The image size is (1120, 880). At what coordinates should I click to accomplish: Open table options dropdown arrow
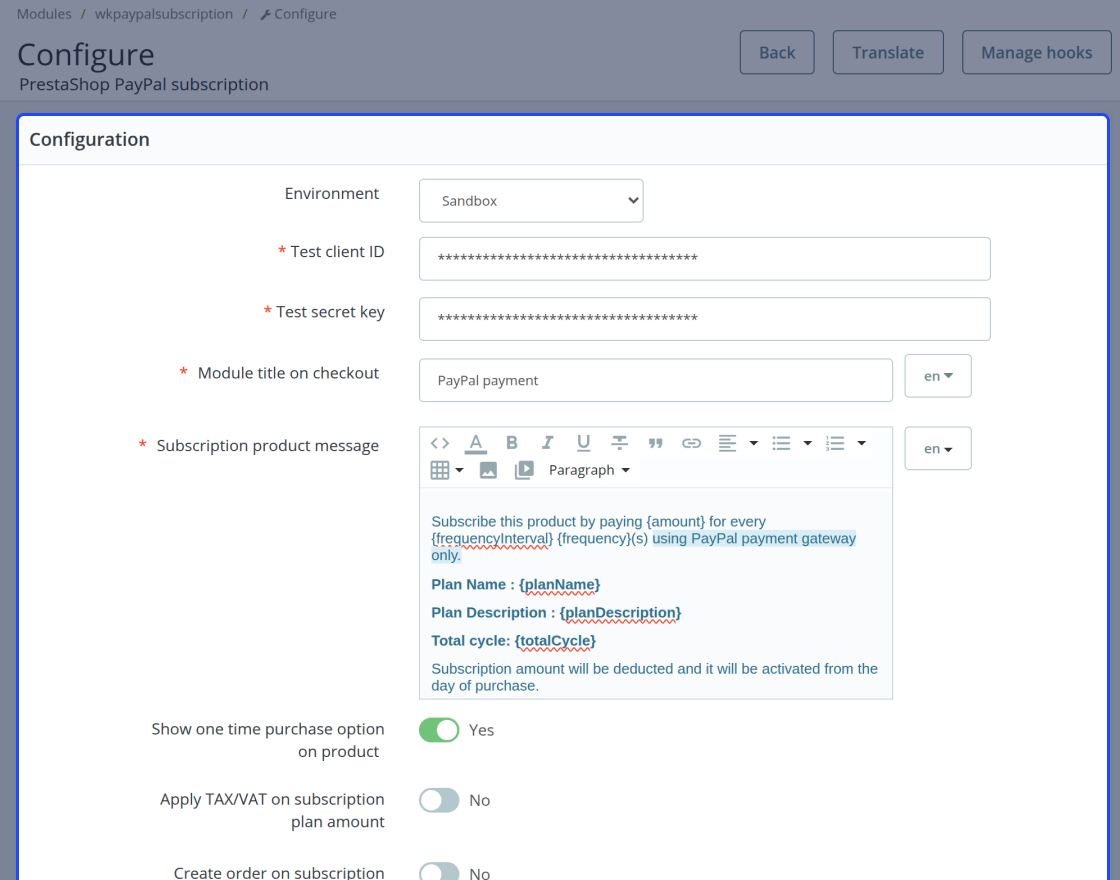(x=459, y=470)
